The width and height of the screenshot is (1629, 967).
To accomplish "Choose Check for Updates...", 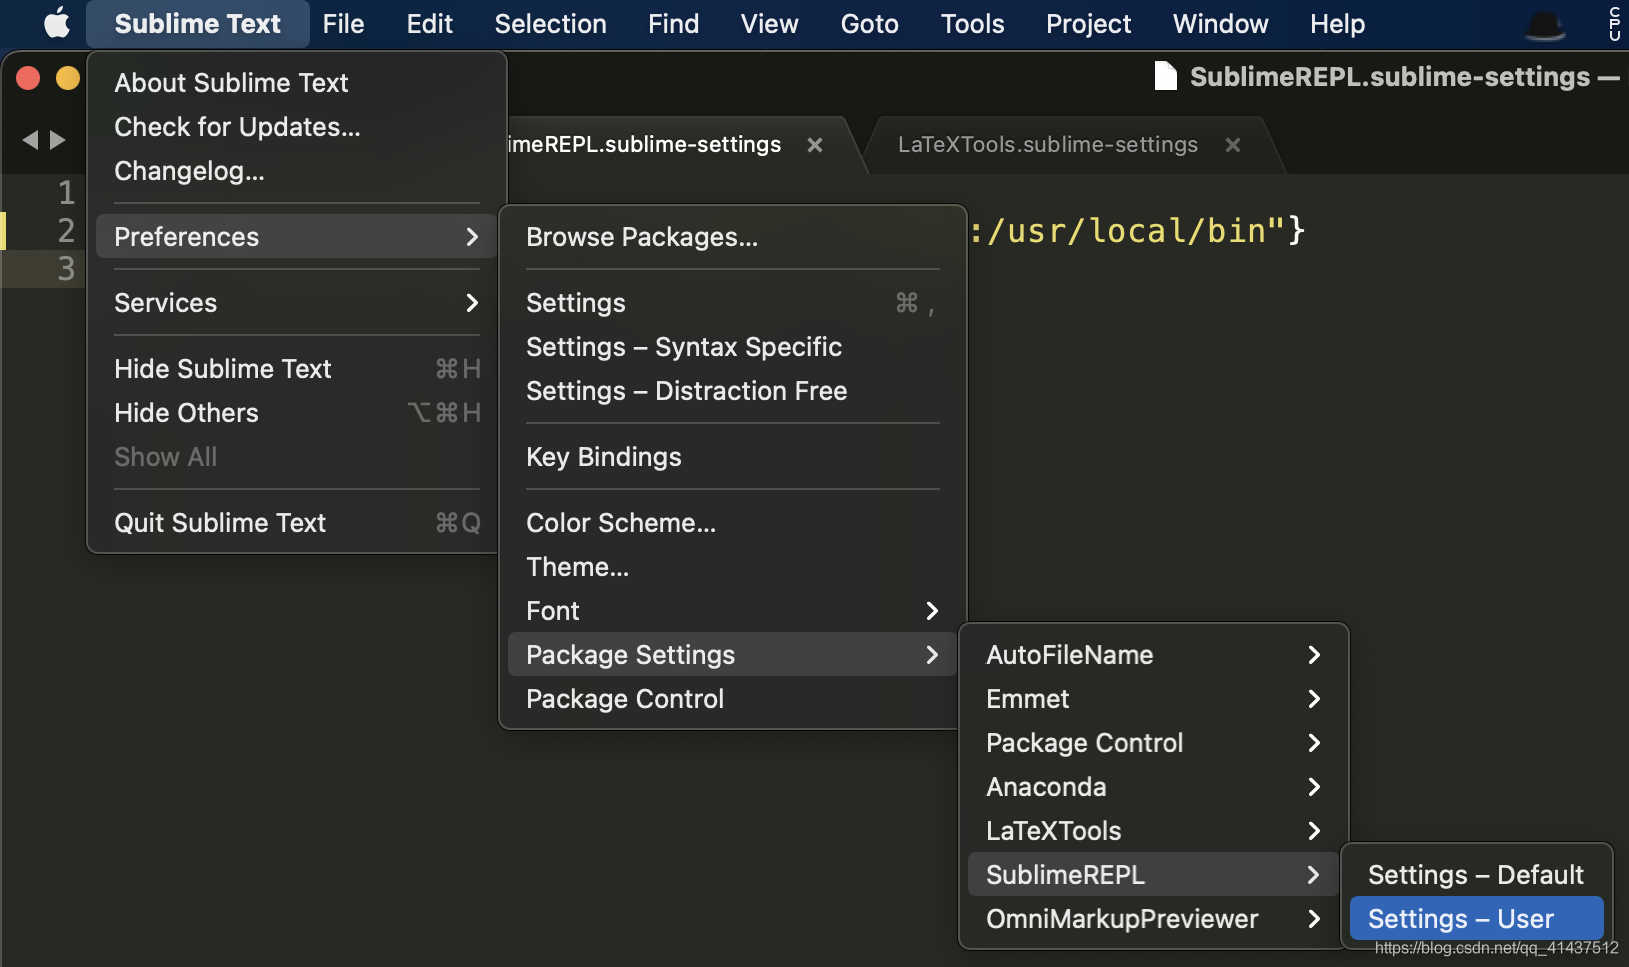I will click(x=297, y=127).
